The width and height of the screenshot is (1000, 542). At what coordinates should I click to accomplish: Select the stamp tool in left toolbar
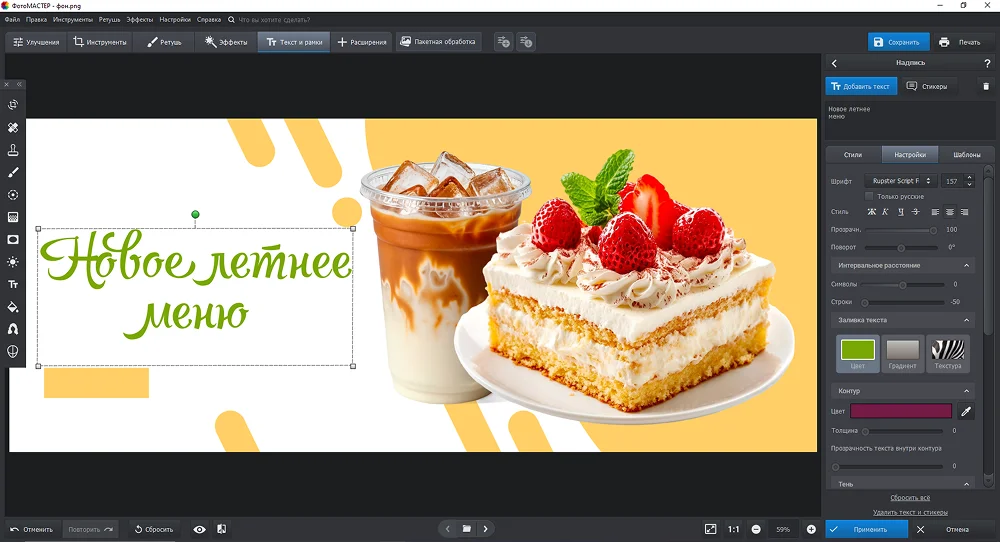point(13,150)
